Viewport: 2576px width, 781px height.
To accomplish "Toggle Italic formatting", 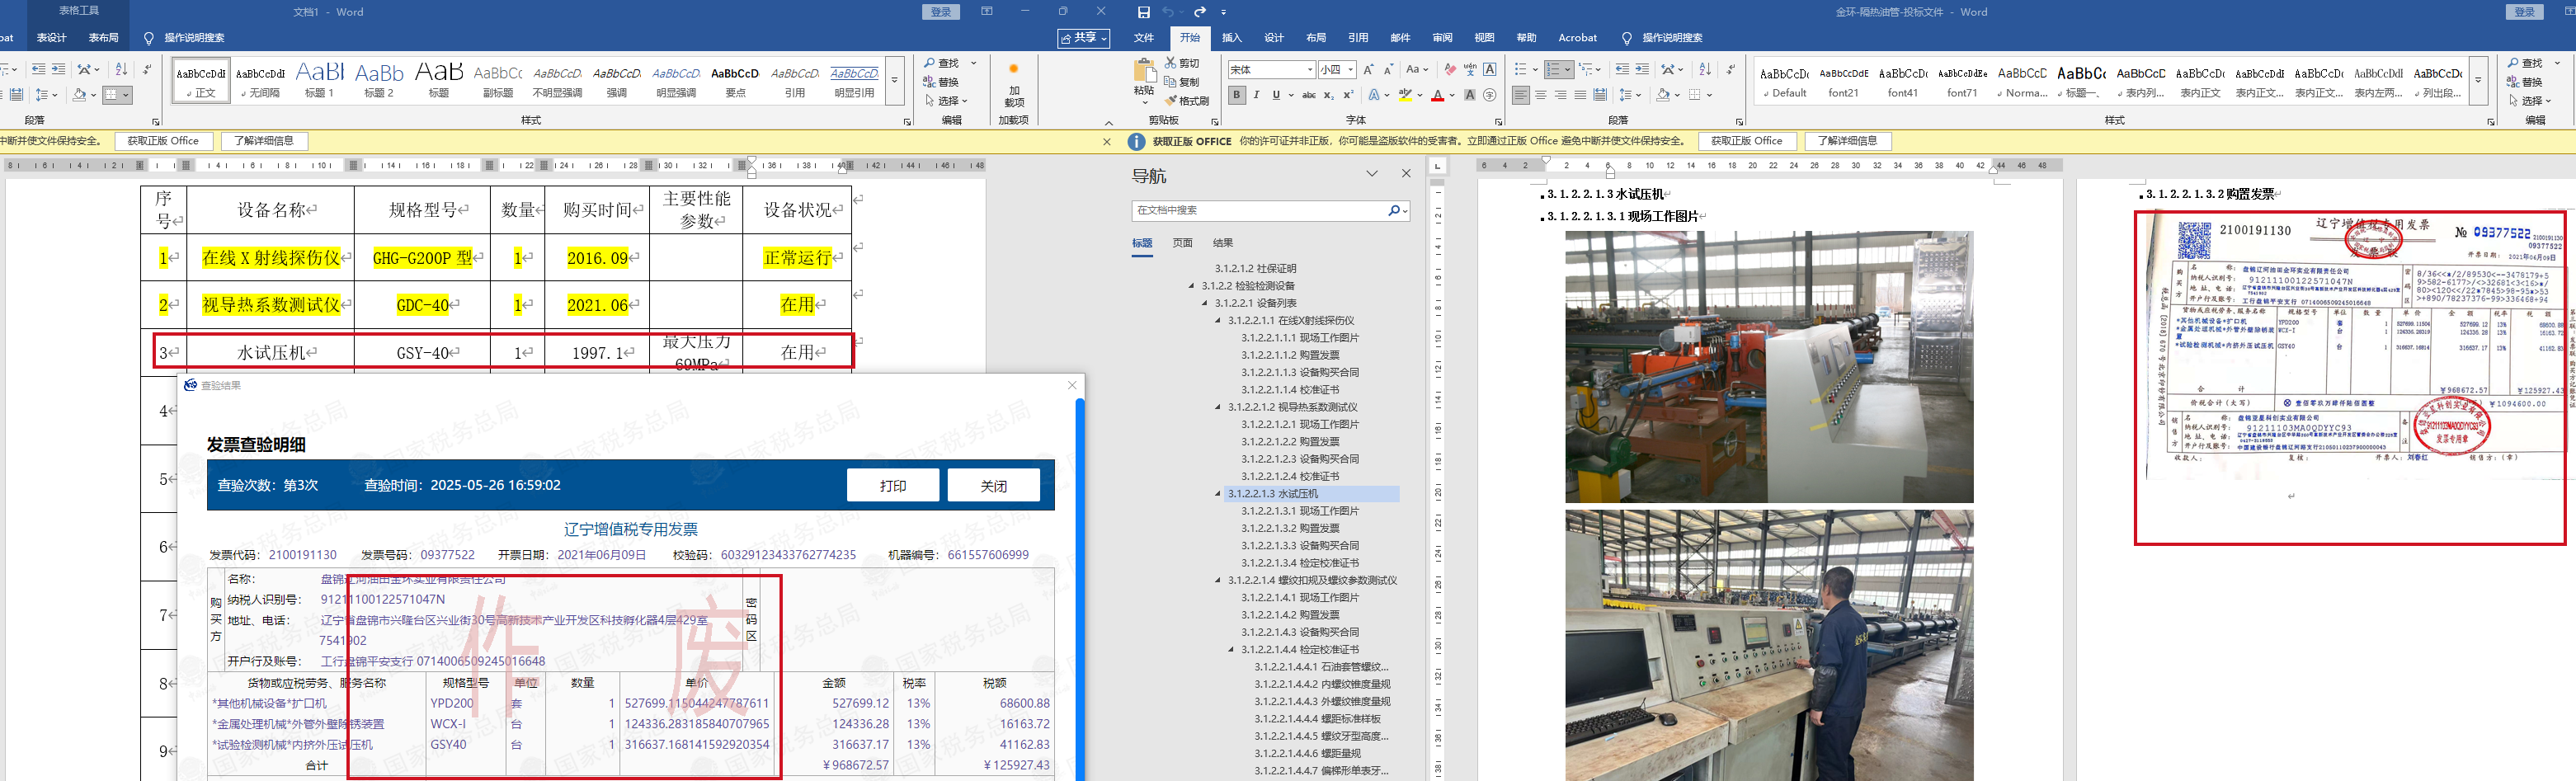I will (x=1257, y=96).
